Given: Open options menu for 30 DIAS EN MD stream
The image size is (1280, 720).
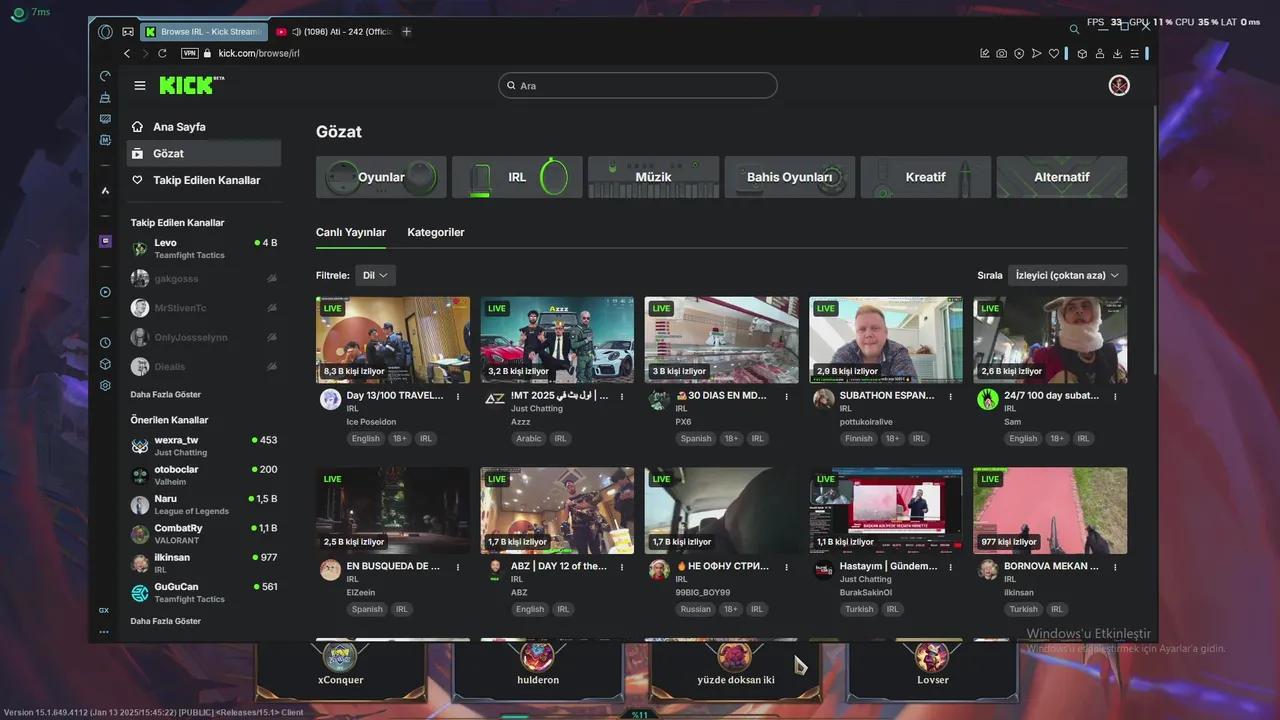Looking at the screenshot, I should pyautogui.click(x=786, y=396).
